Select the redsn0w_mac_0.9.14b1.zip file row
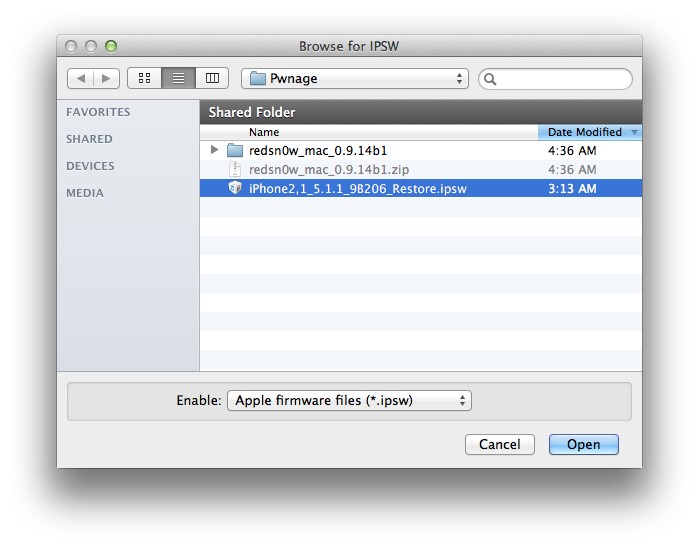699x547 pixels. click(421, 169)
